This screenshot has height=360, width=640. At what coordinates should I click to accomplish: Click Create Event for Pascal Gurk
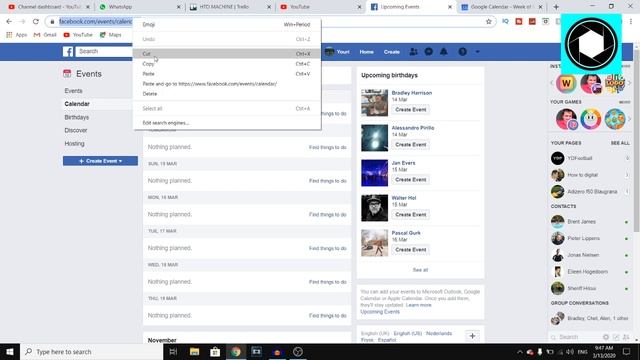[x=411, y=249]
